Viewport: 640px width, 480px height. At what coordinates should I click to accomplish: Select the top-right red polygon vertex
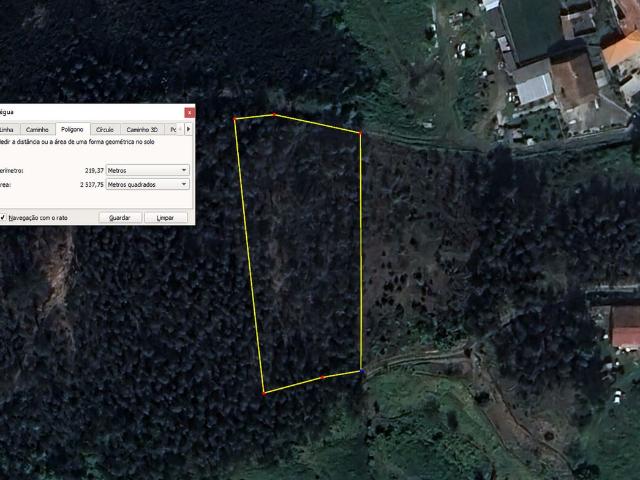360,133
